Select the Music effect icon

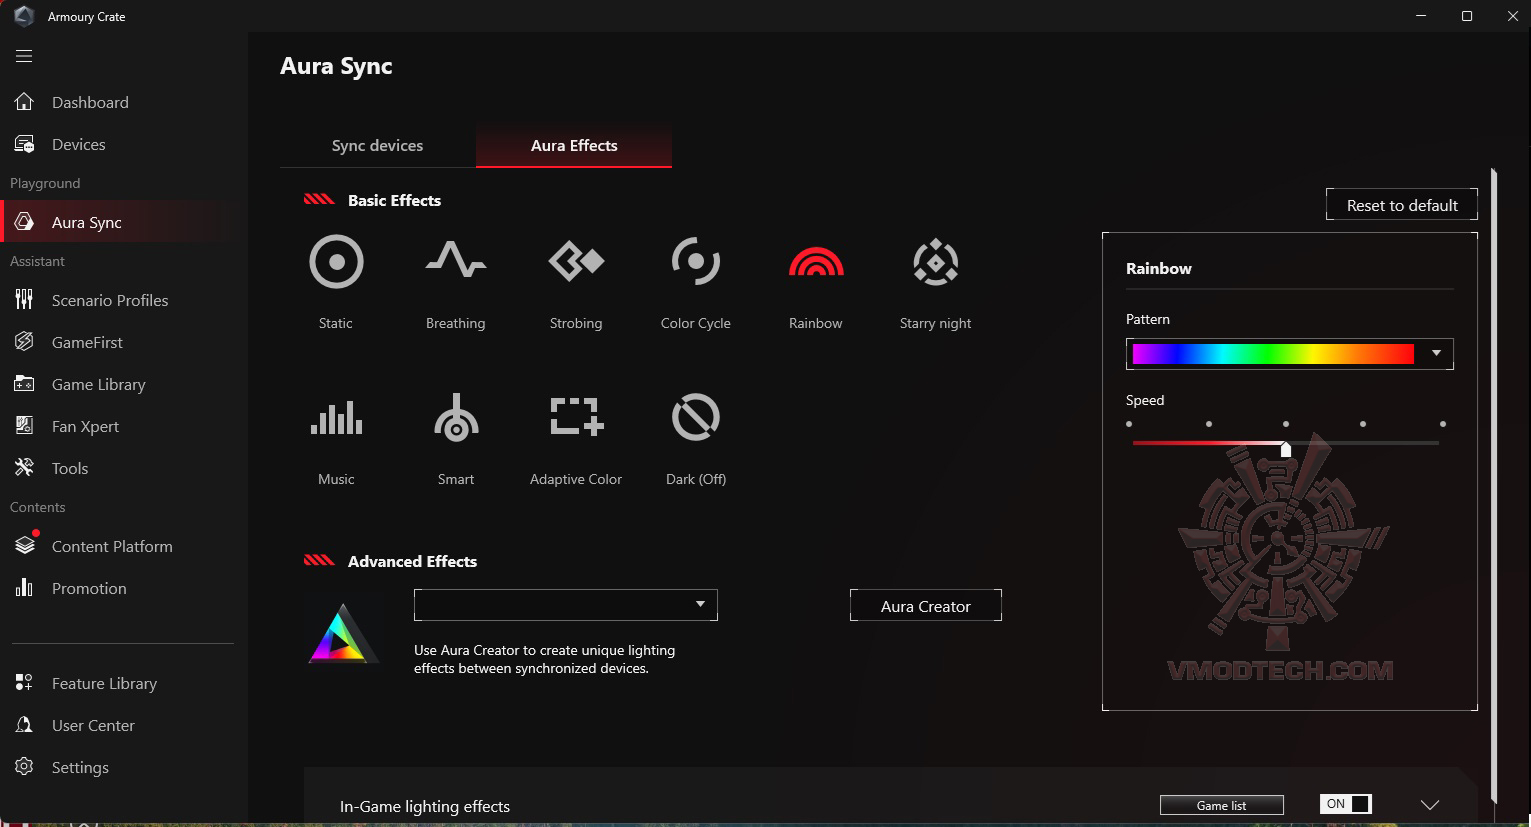(336, 418)
